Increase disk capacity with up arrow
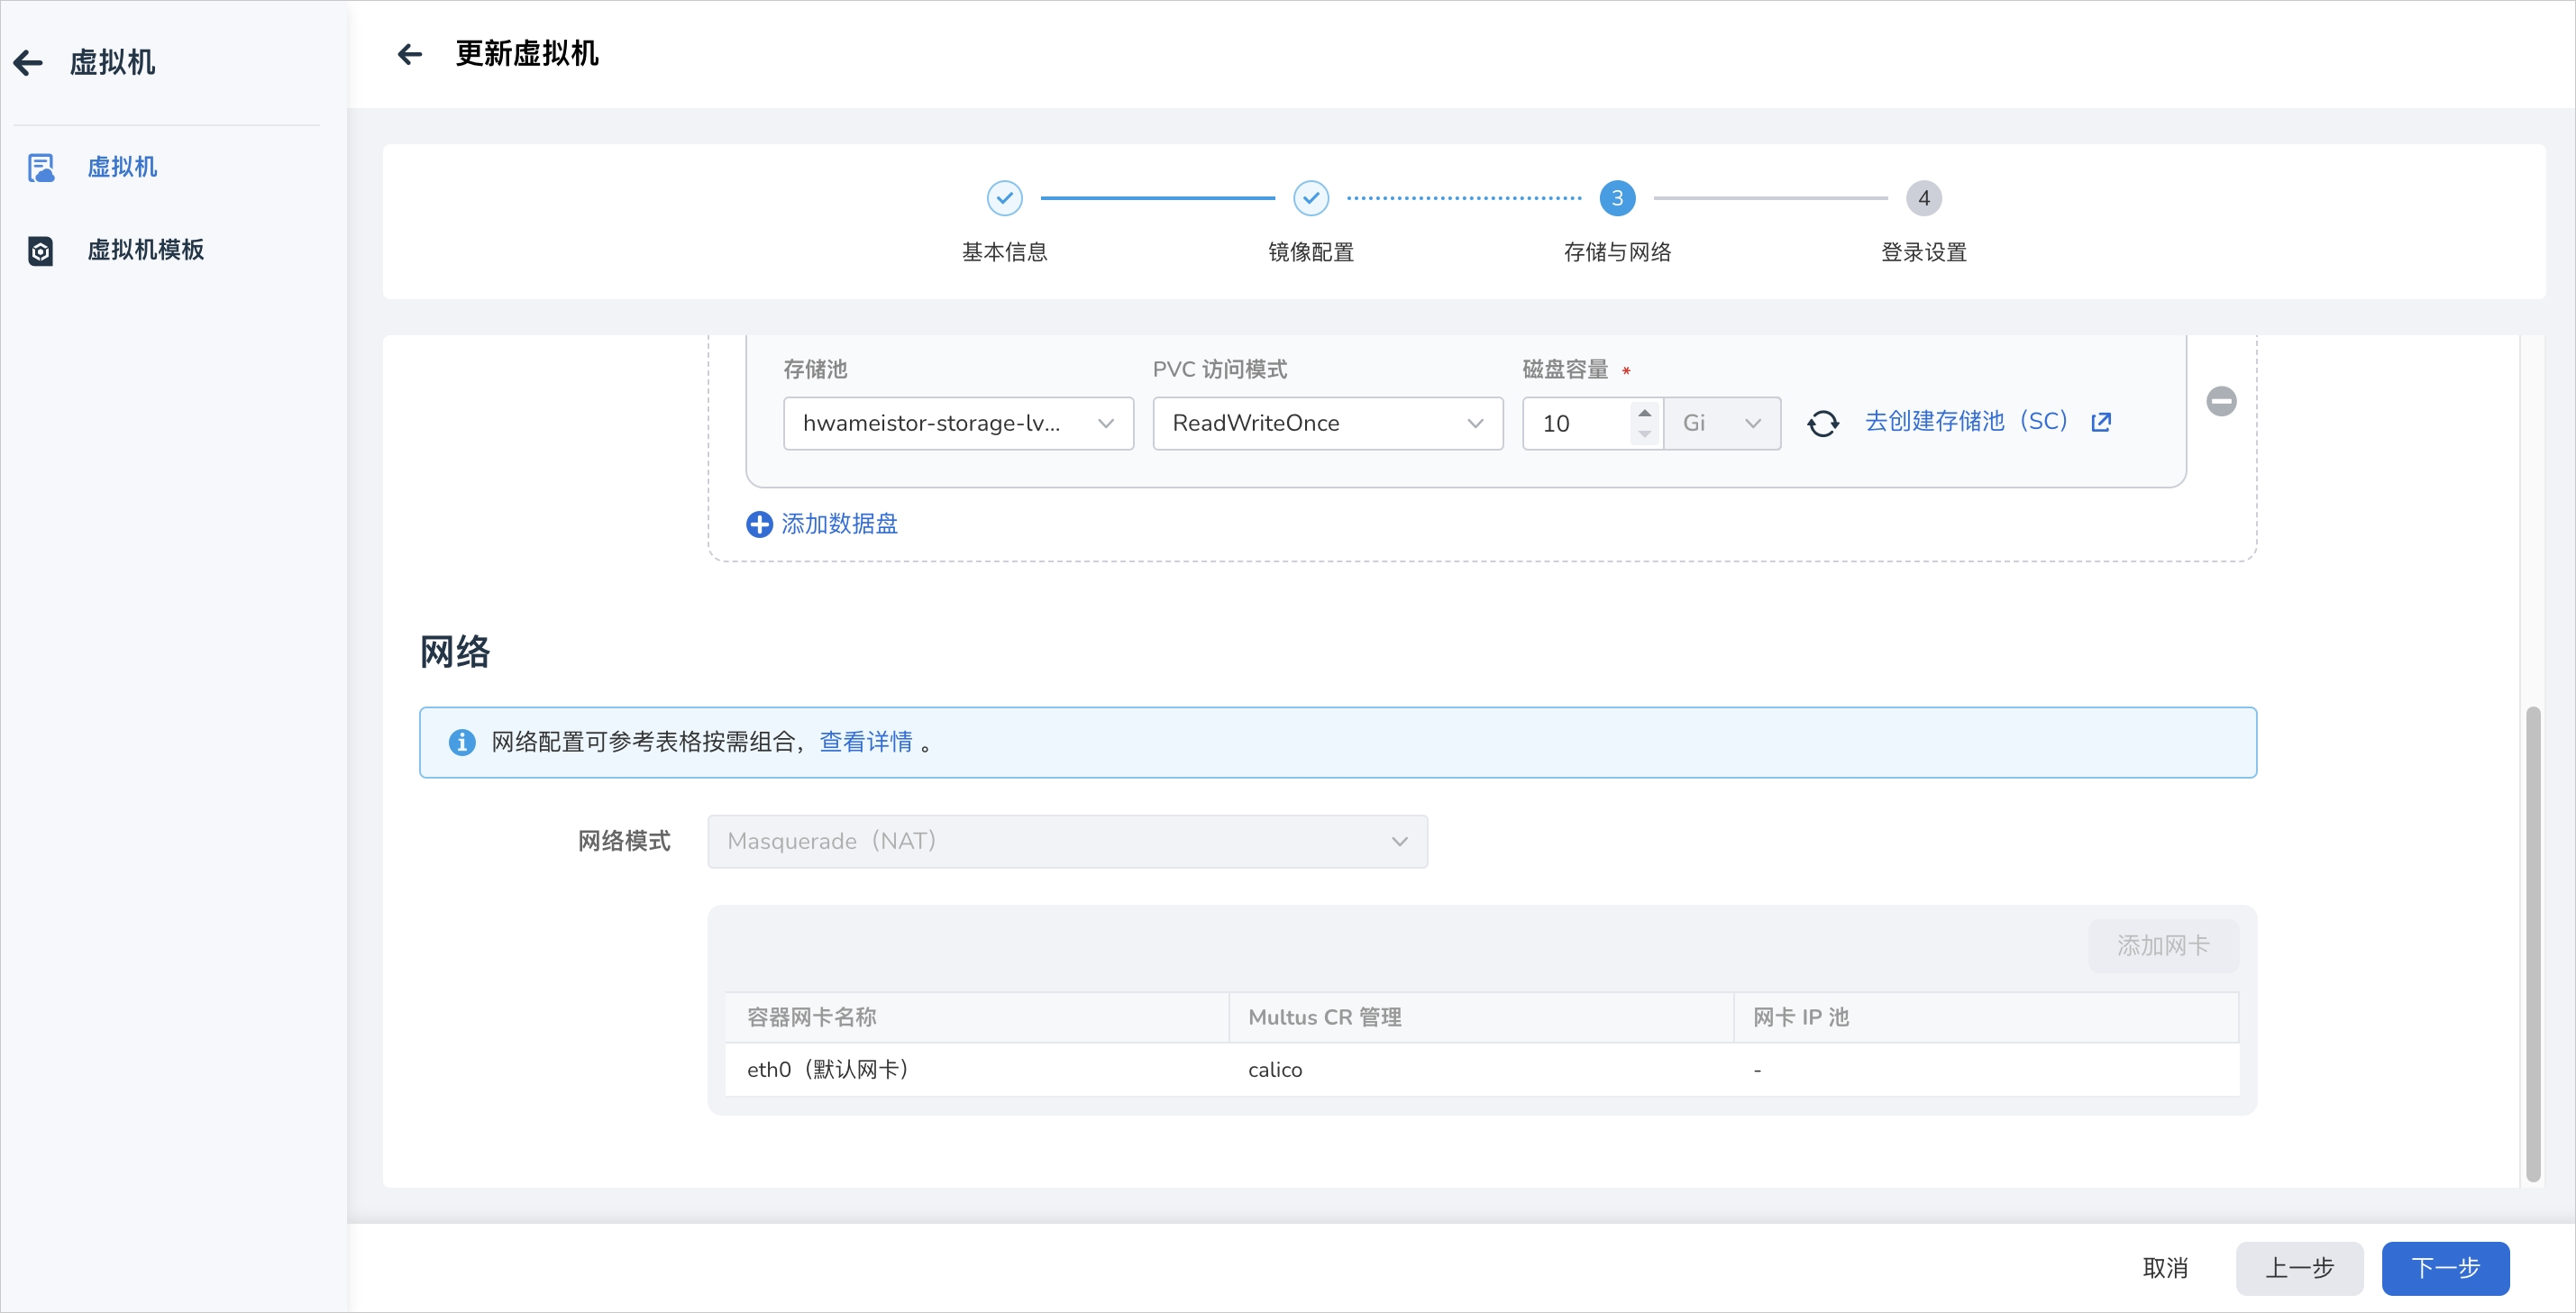The height and width of the screenshot is (1313, 2576). pos(1644,412)
